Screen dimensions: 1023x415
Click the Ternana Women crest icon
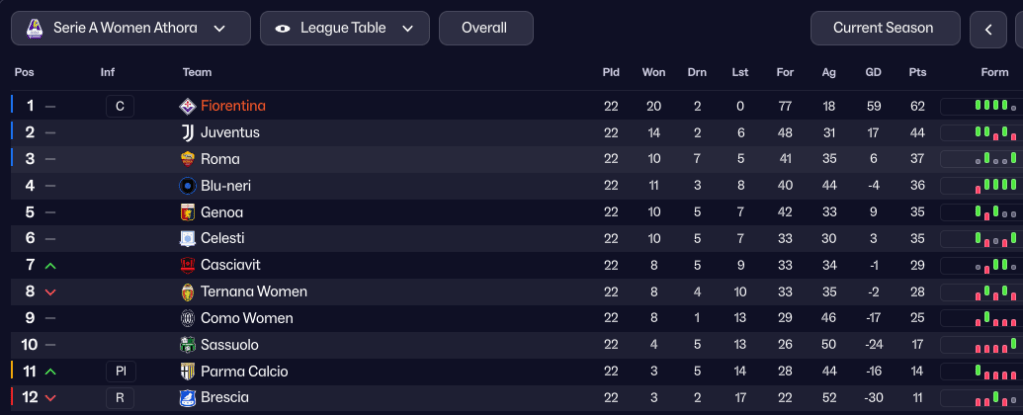point(187,292)
